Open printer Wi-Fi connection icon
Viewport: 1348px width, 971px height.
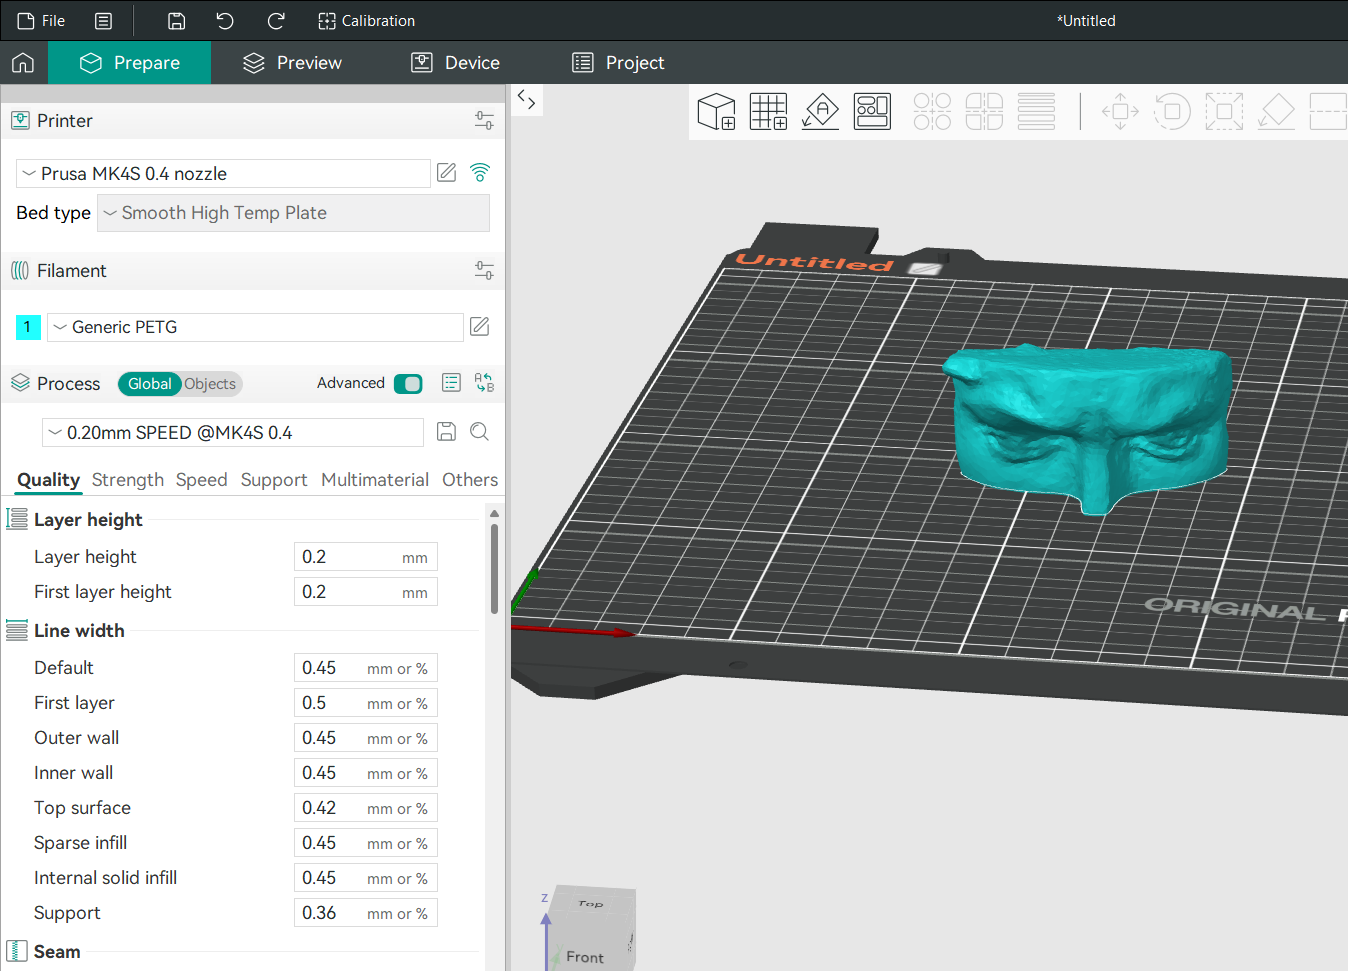480,173
